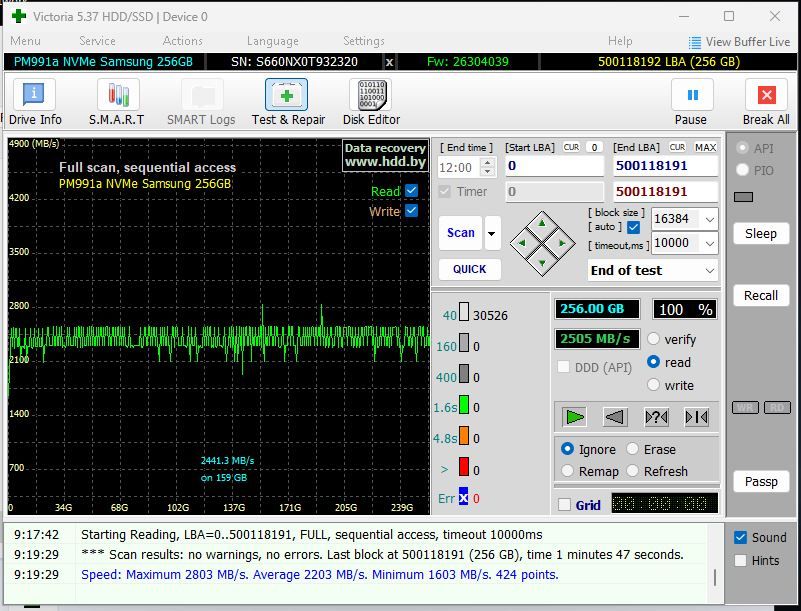
Task: Click the green 1.6s block color swatch
Action: 464,404
